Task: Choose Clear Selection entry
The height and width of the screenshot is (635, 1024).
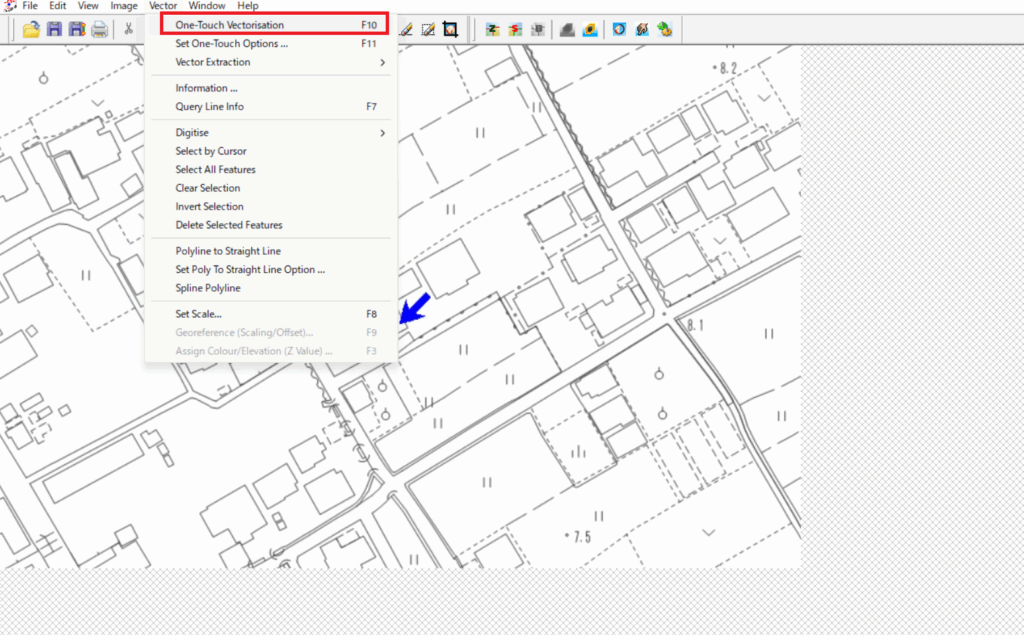Action: tap(271, 188)
